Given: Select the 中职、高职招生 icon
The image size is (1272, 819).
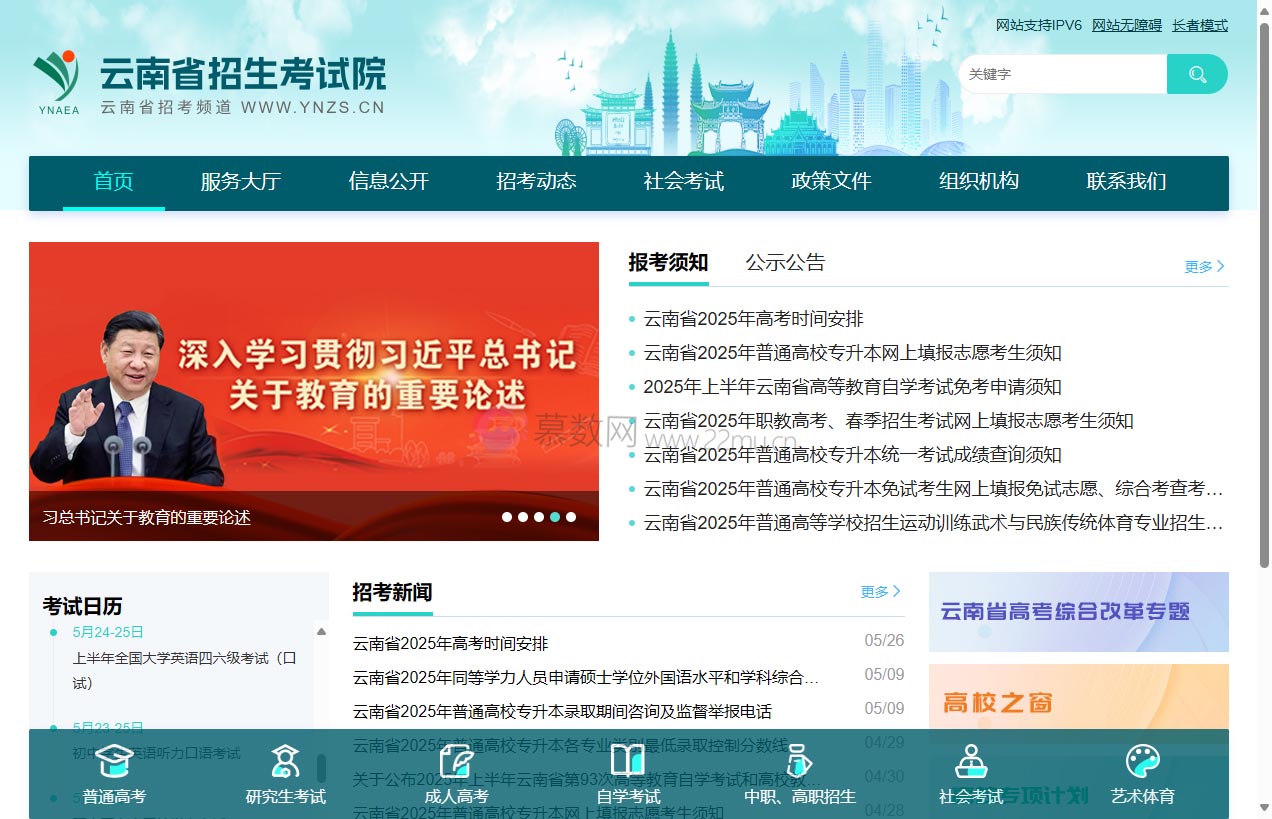Looking at the screenshot, I should 800,762.
